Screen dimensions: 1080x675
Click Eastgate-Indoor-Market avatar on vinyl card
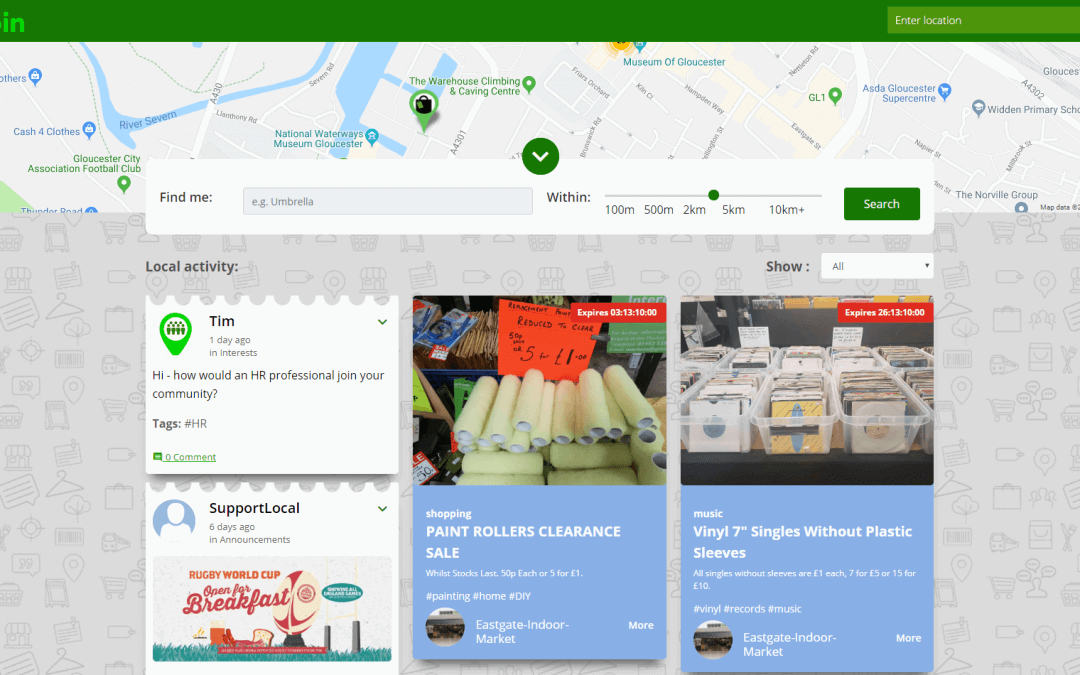point(712,639)
